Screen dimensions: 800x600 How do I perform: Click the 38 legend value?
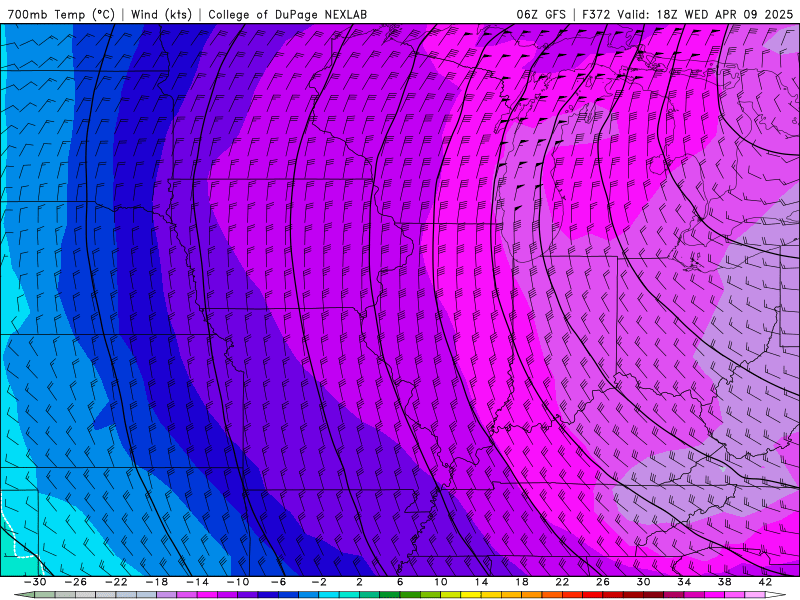724,582
